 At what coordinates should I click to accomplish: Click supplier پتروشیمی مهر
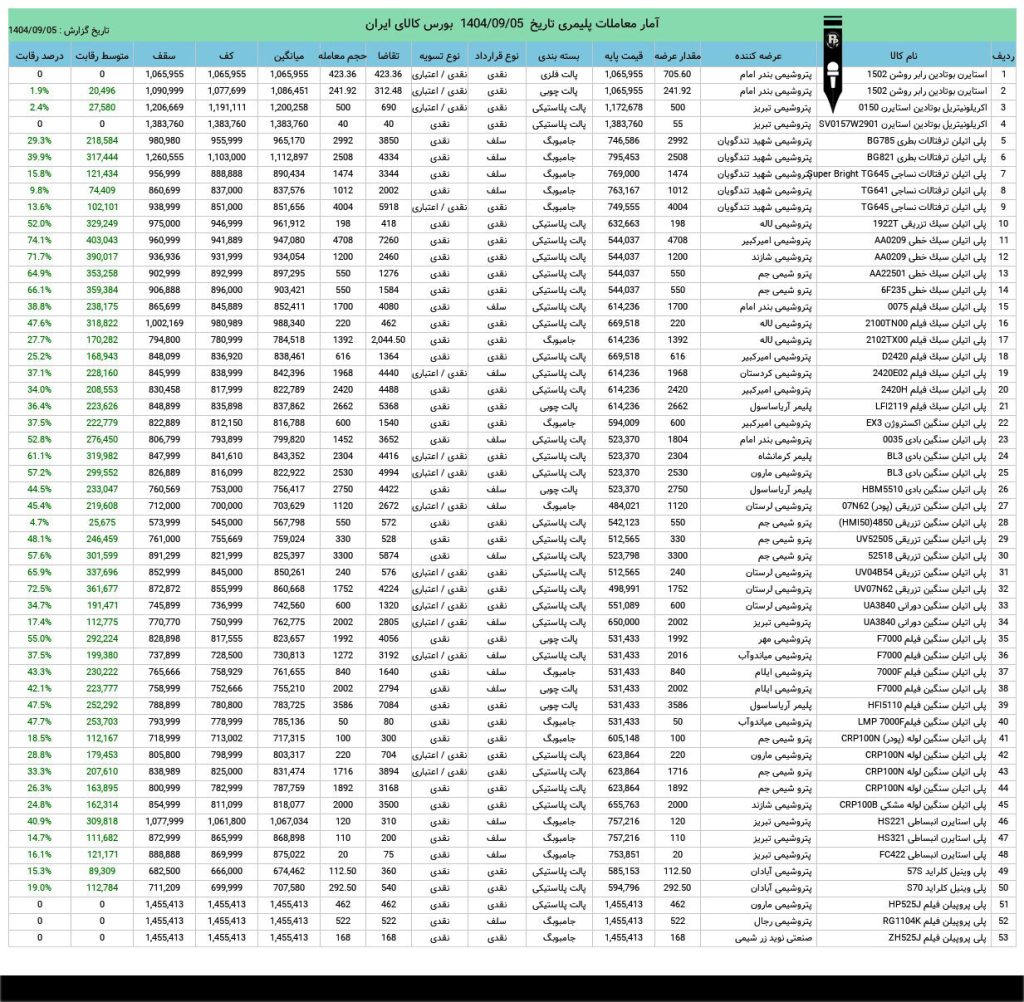758,639
